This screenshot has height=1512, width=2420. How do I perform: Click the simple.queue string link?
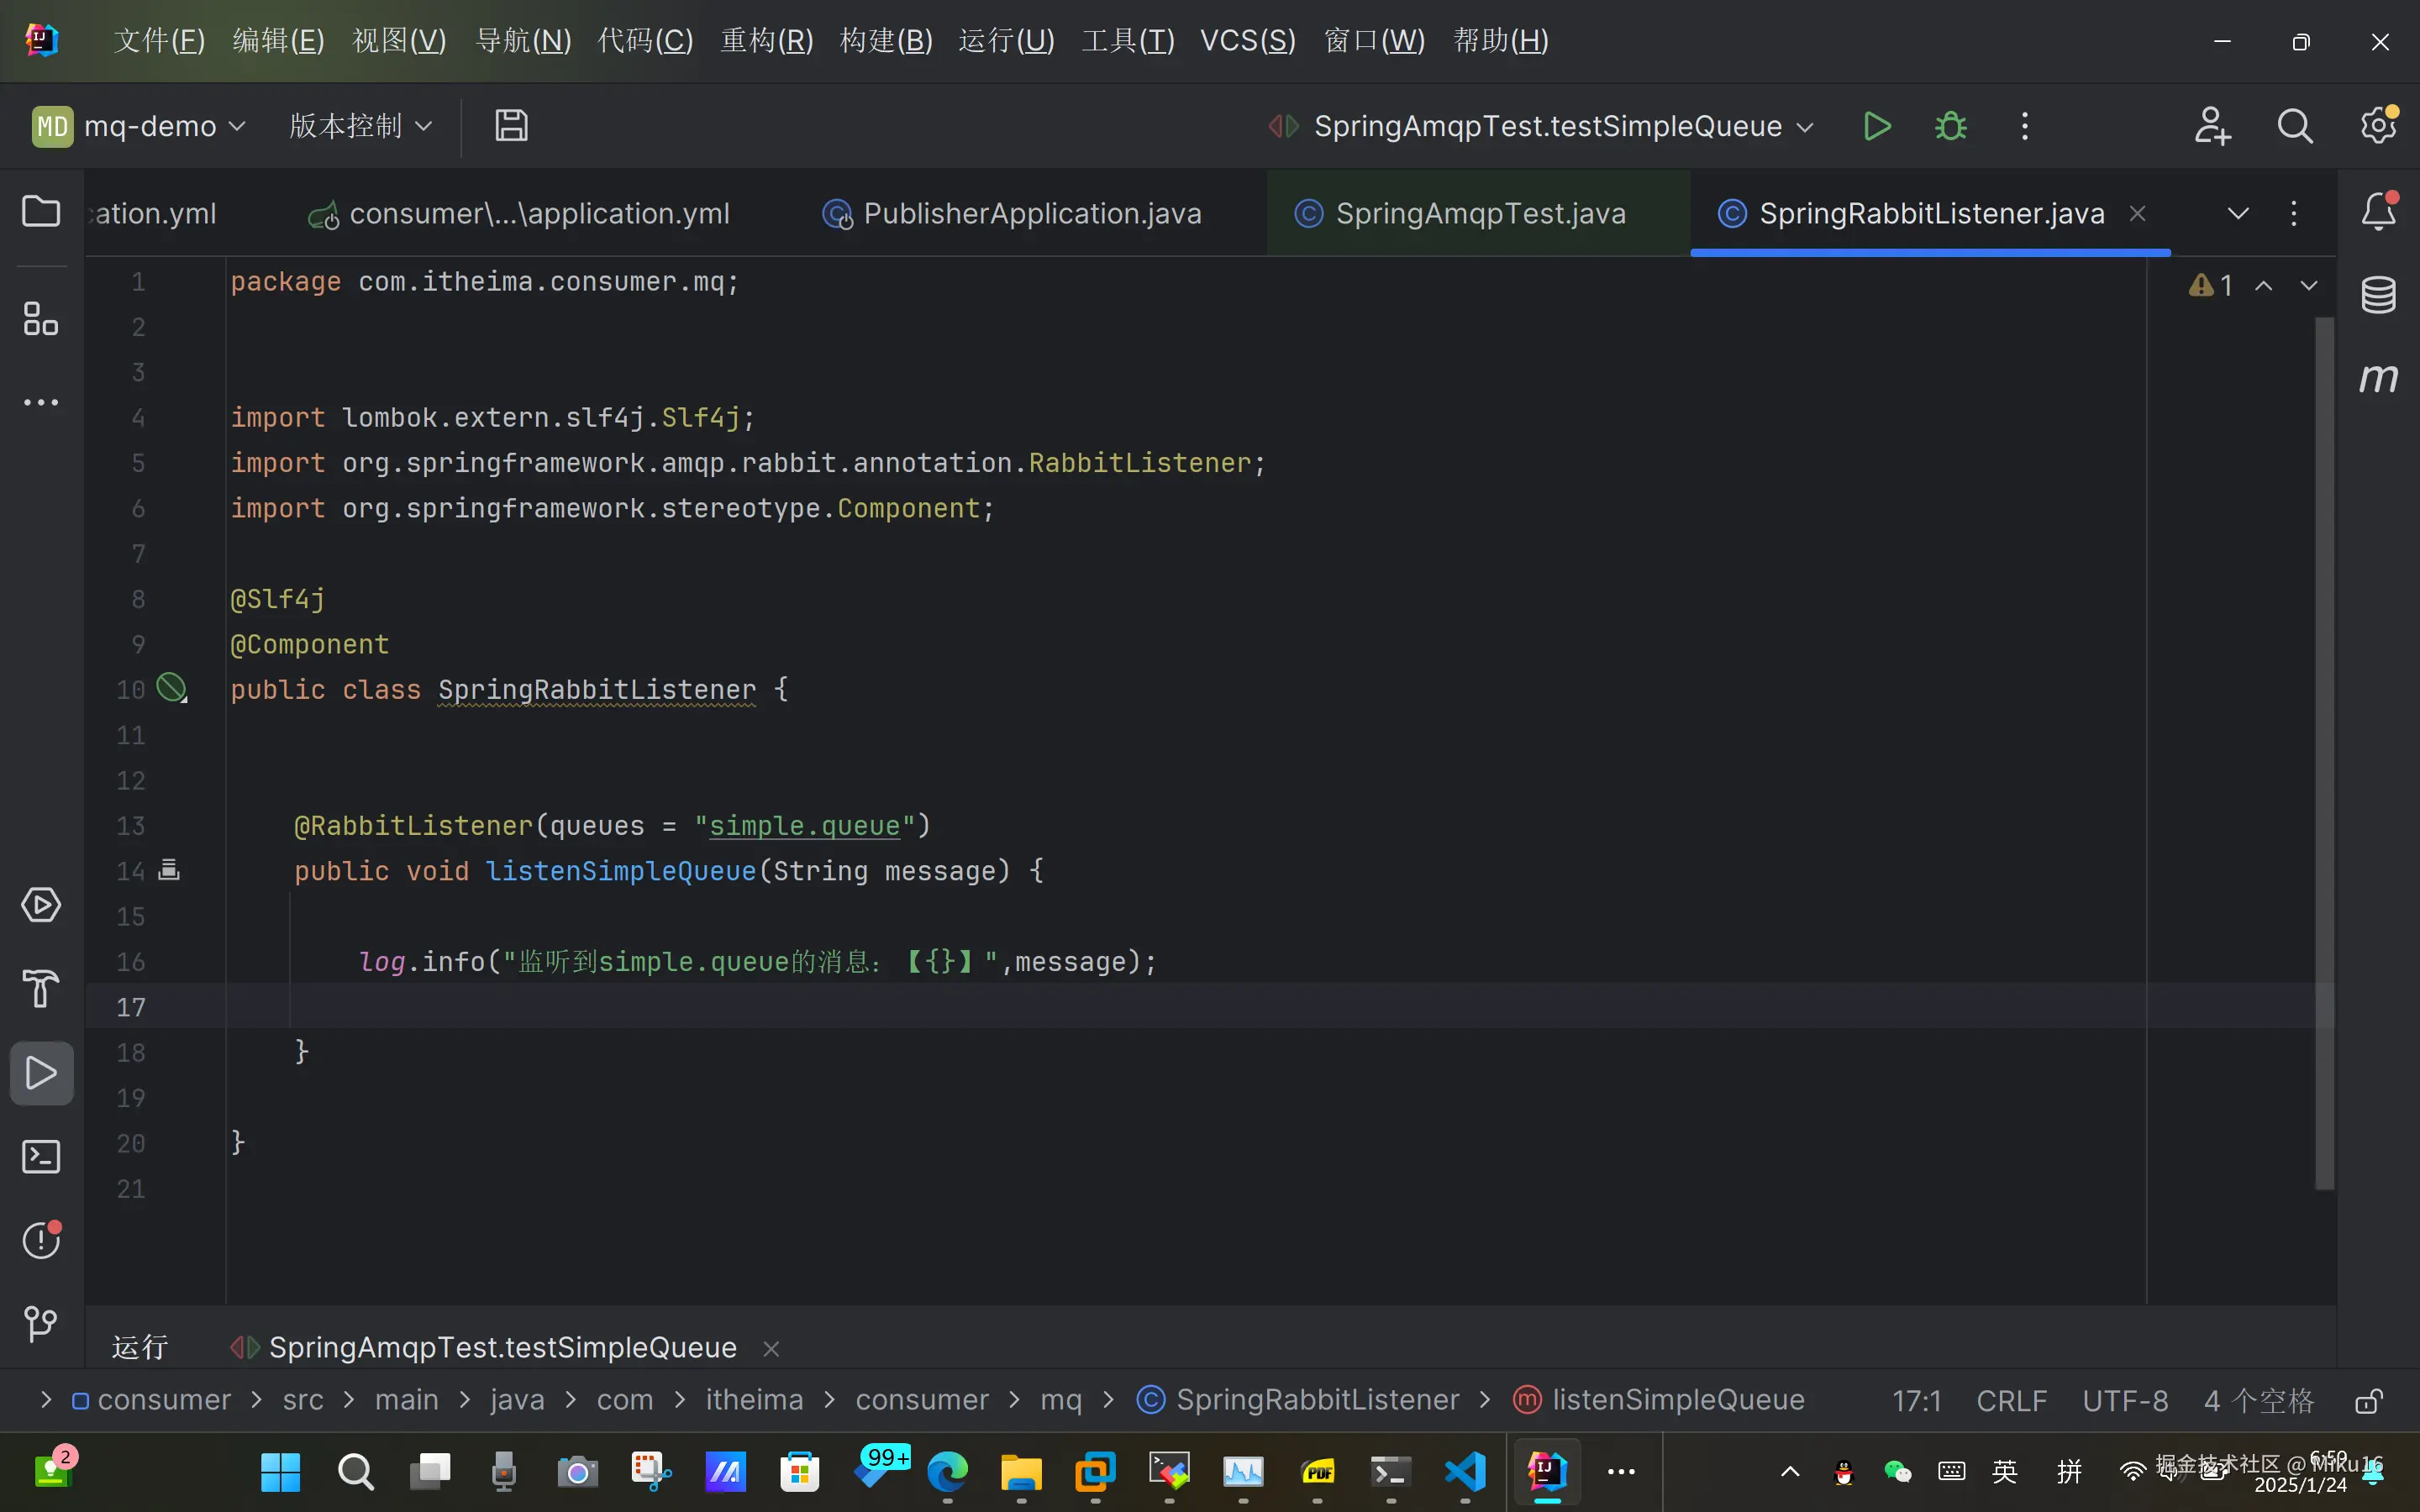coord(804,826)
